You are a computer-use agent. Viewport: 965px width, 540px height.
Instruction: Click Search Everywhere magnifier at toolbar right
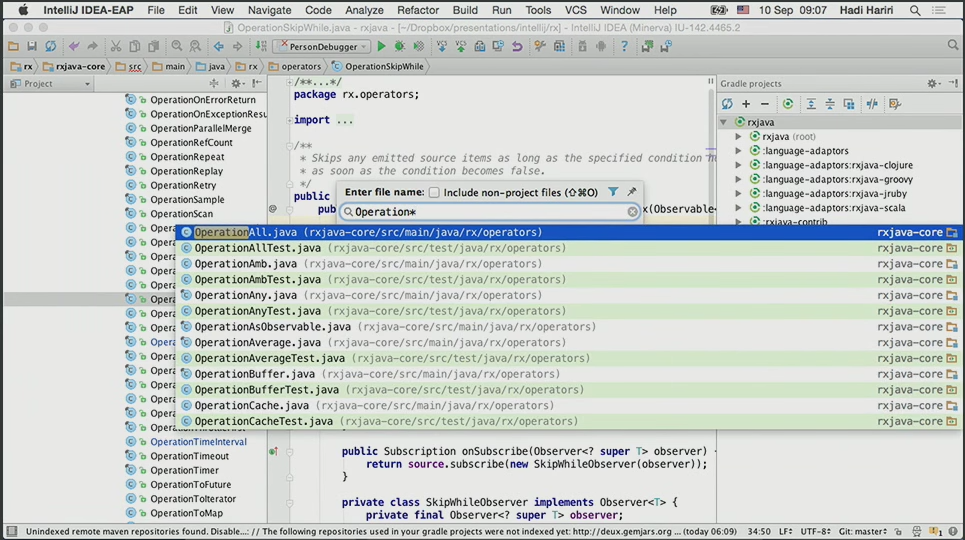953,45
